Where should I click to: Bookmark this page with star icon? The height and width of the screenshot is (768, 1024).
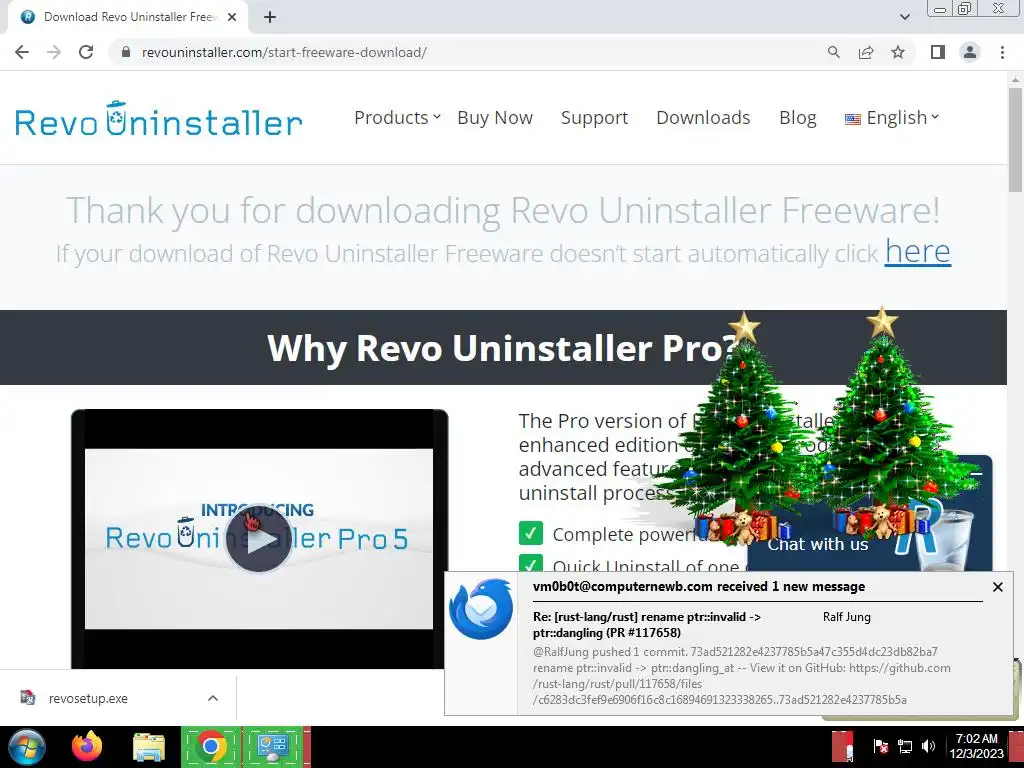pyautogui.click(x=898, y=52)
